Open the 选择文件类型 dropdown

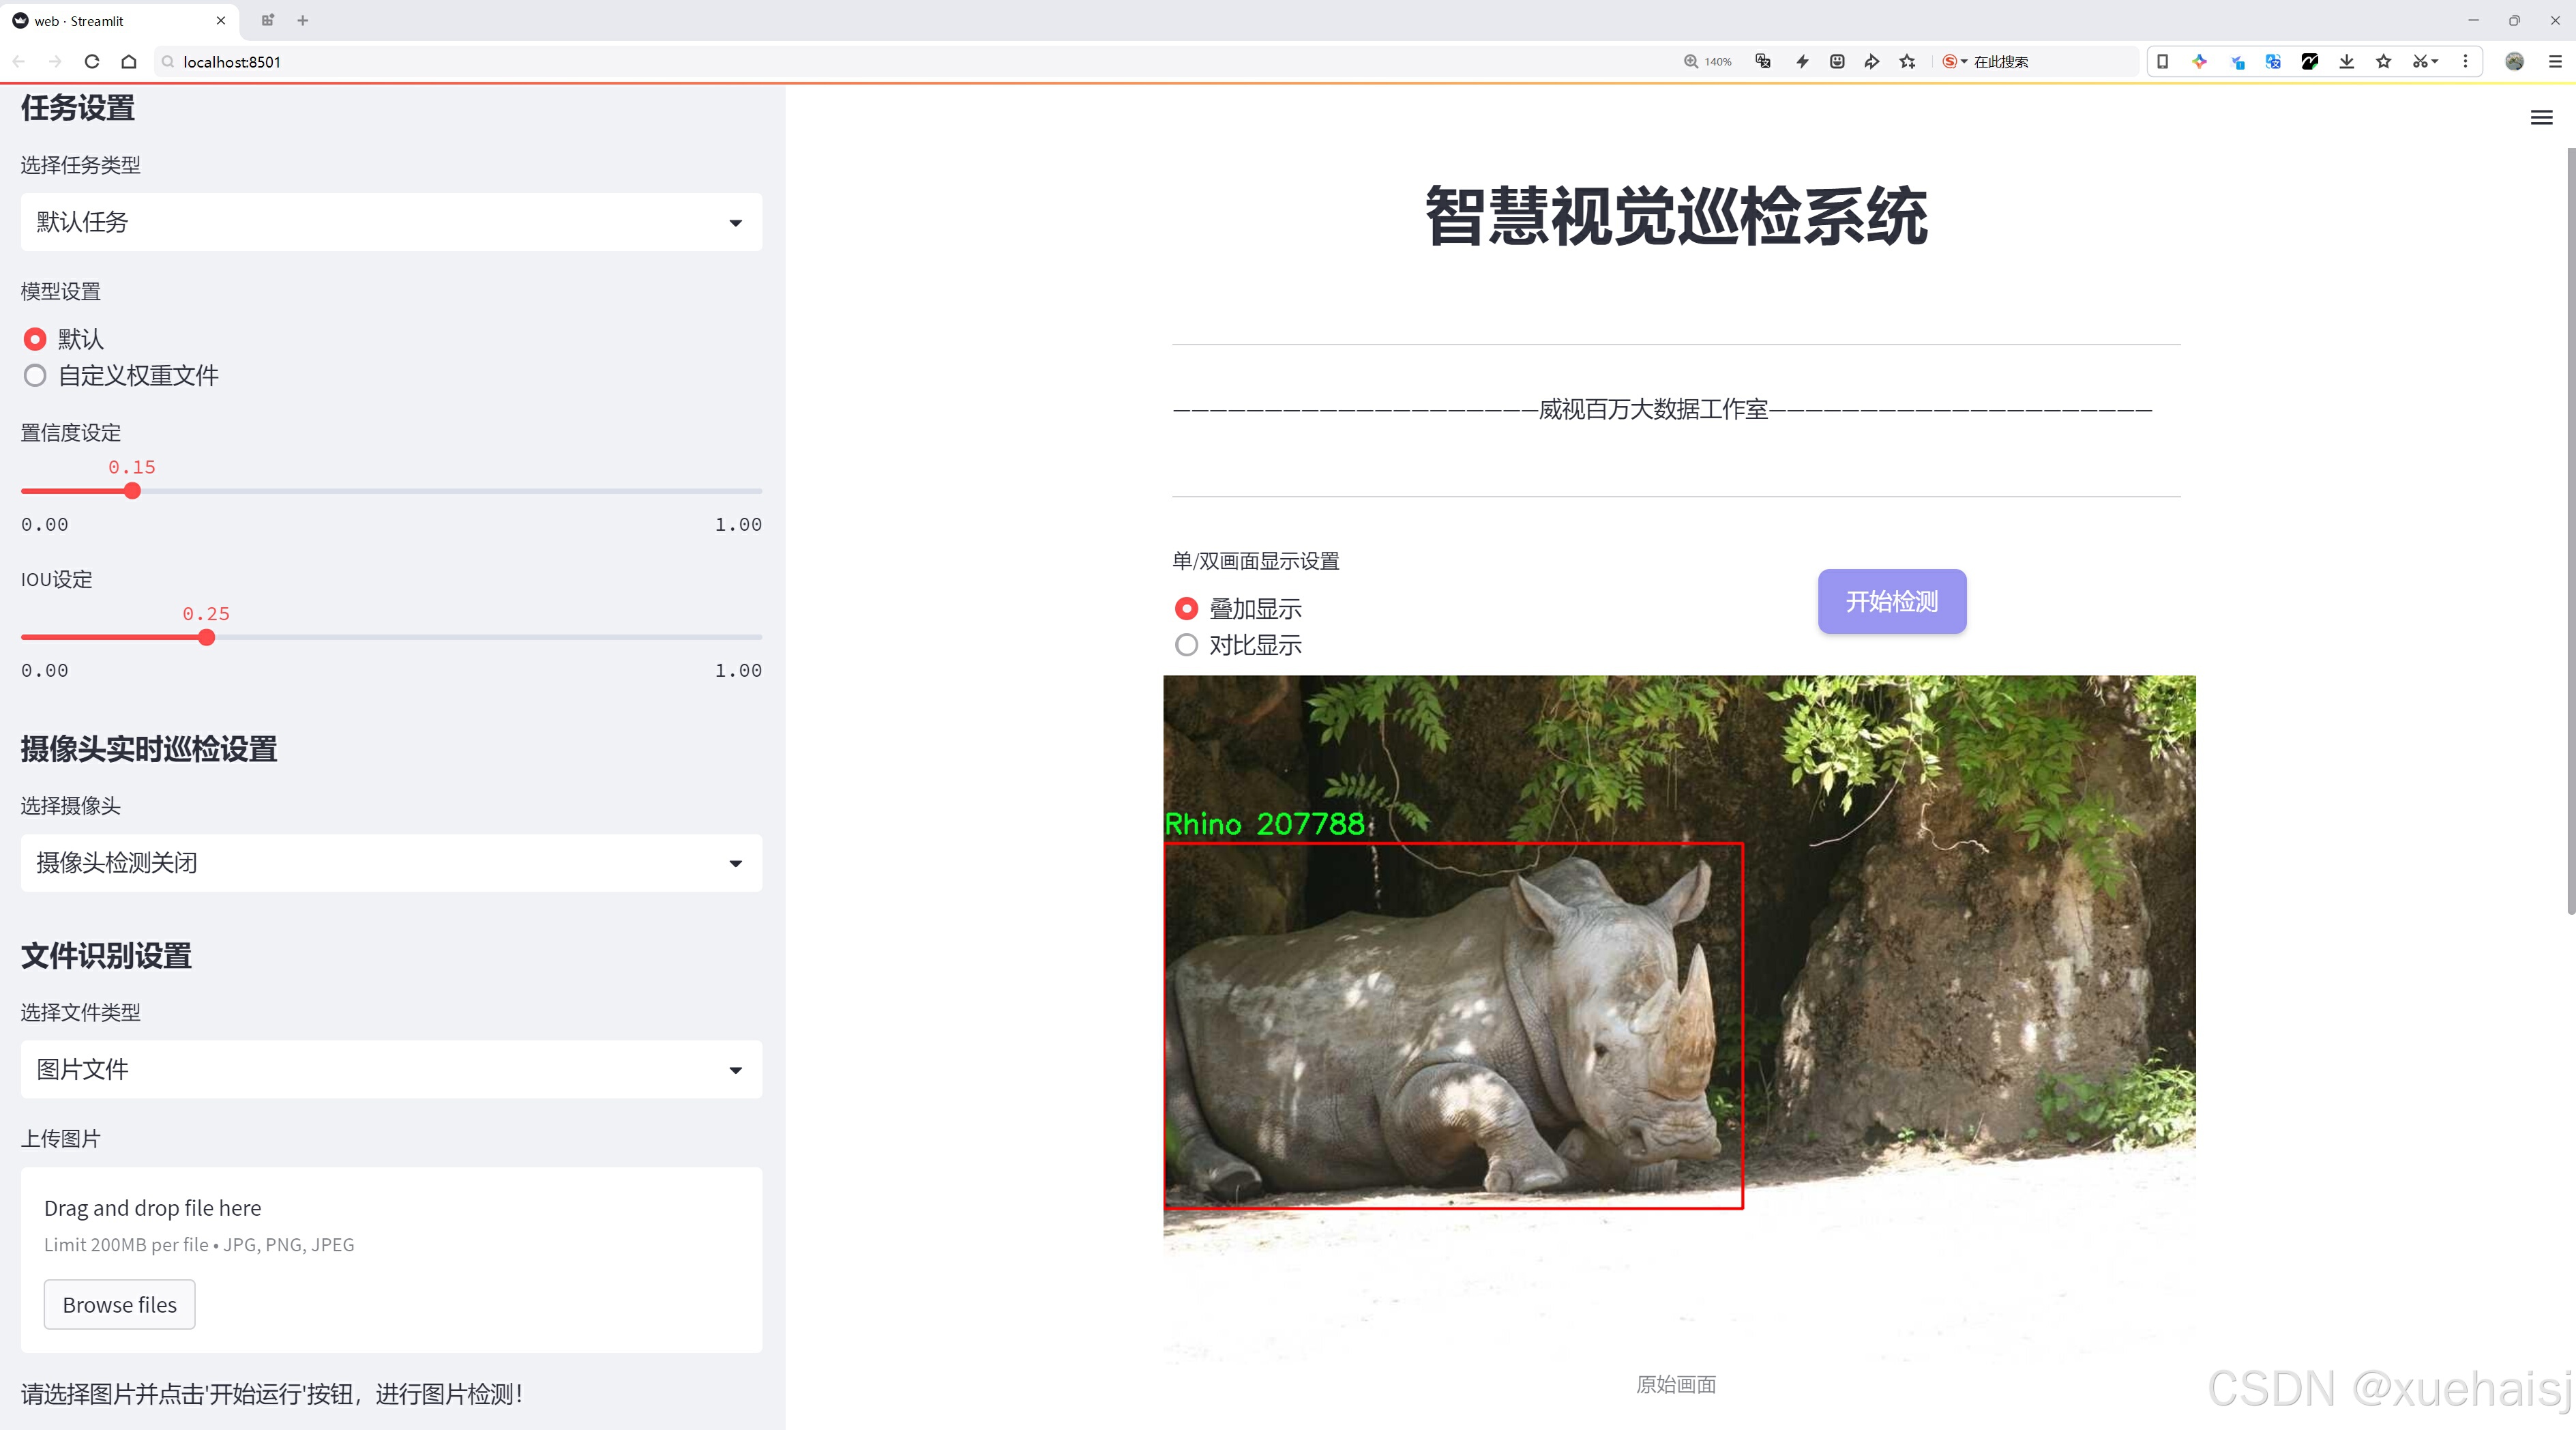coord(391,1069)
